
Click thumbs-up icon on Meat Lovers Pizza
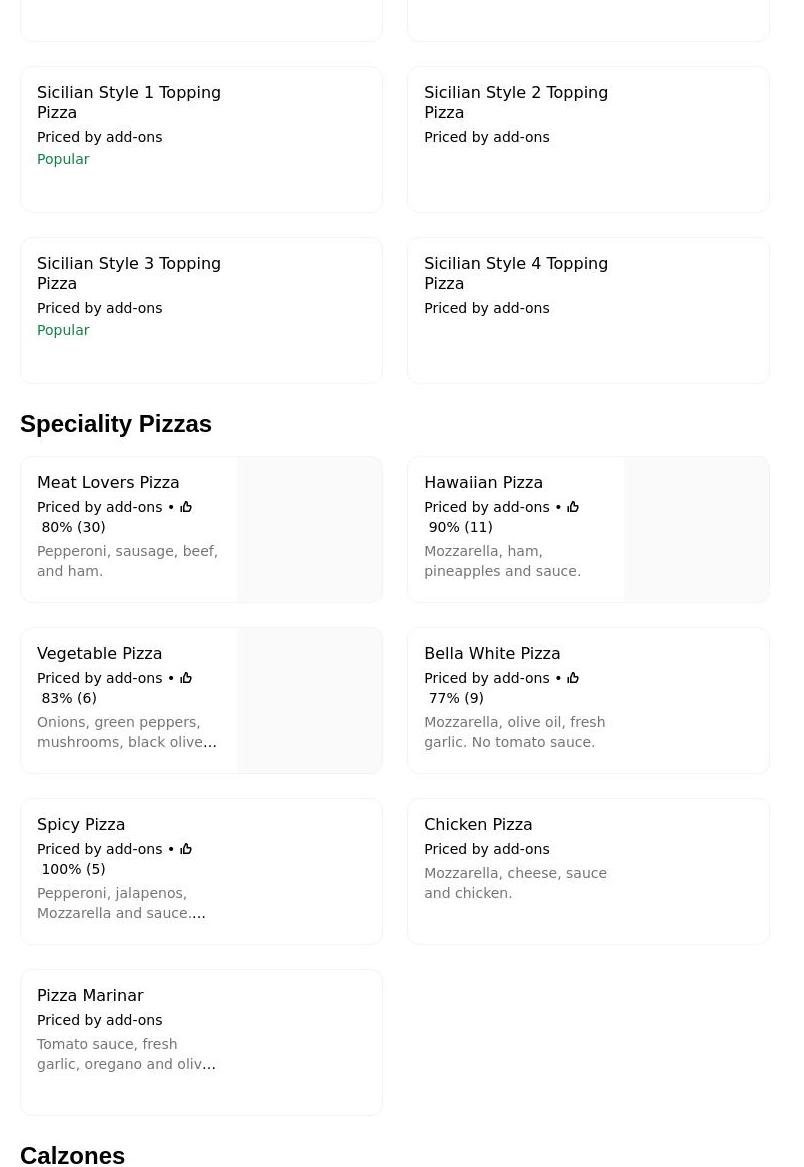coord(186,508)
